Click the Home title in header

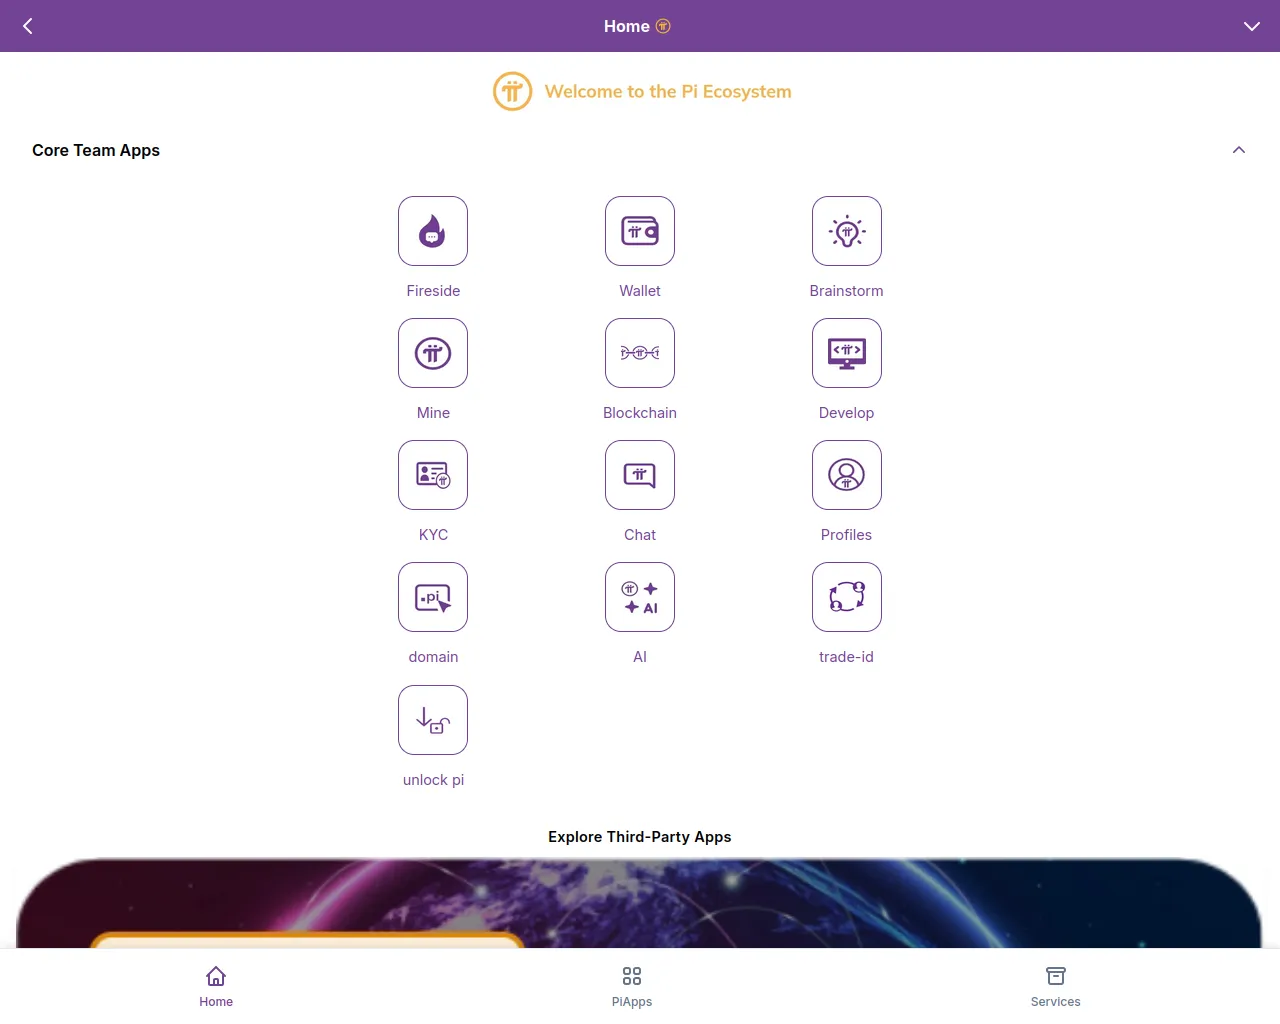tap(627, 26)
